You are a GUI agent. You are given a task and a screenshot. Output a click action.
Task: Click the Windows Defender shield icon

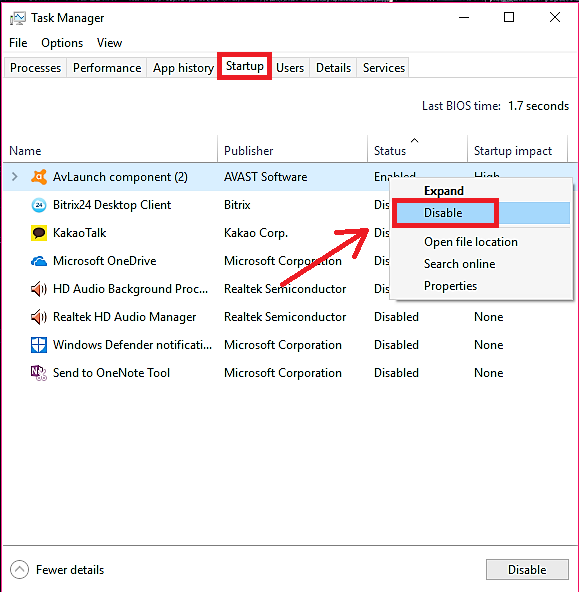(39, 345)
